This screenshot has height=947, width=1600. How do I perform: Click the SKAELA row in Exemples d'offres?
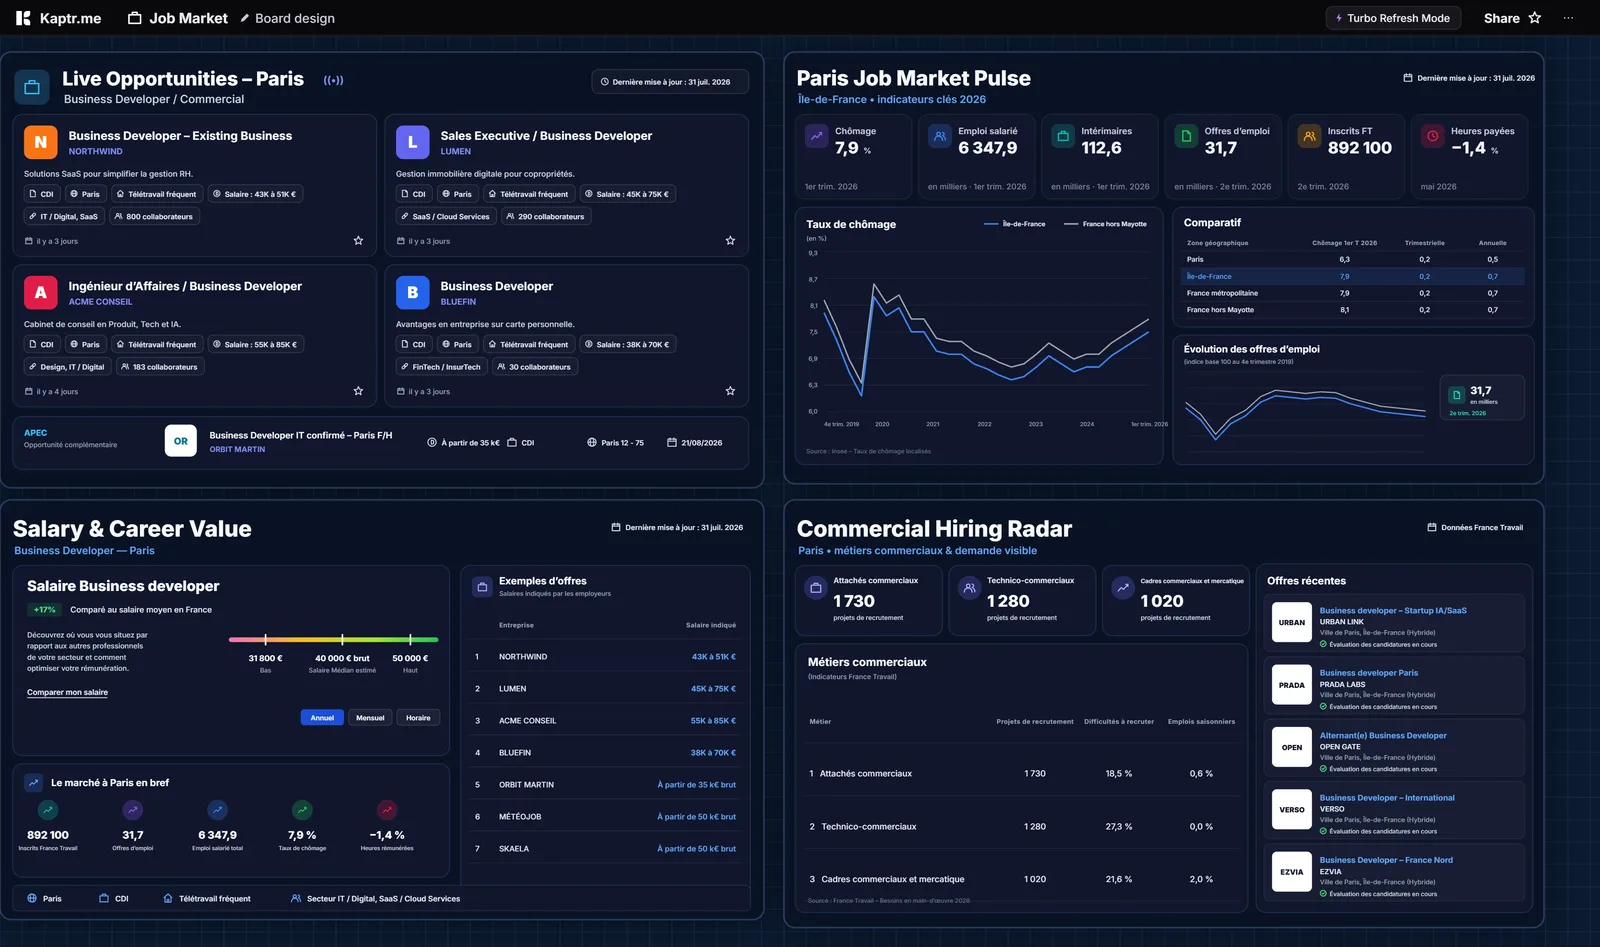click(605, 849)
